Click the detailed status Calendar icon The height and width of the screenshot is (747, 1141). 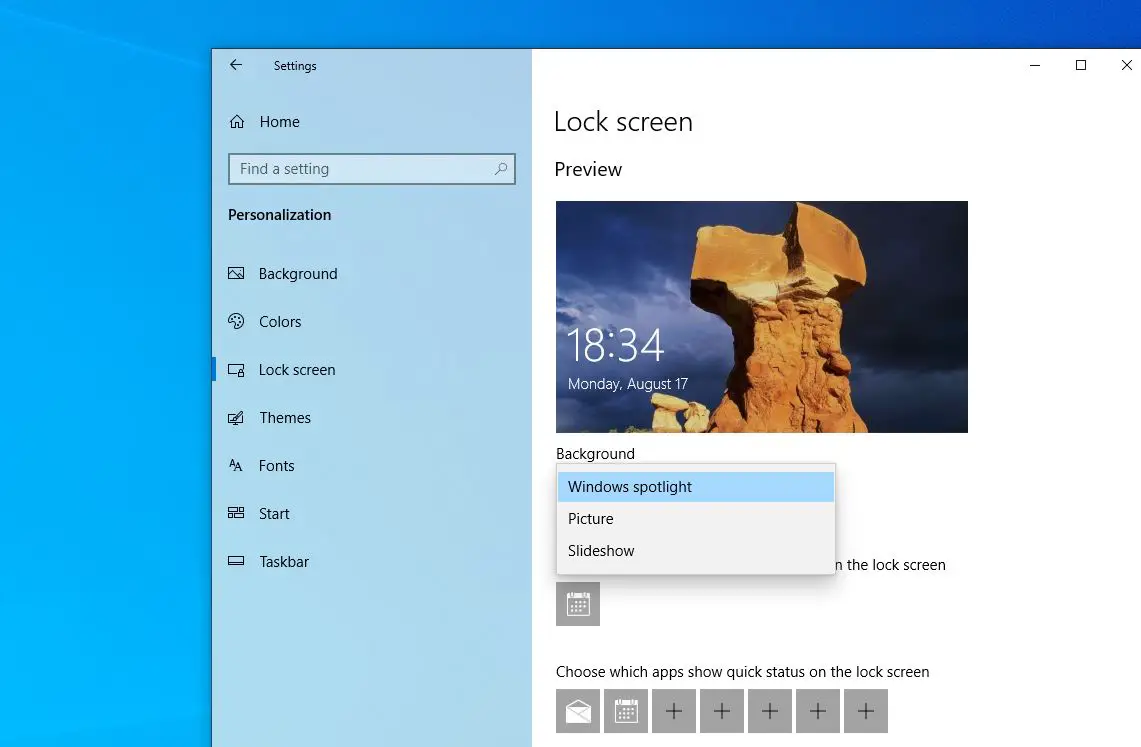tap(578, 604)
